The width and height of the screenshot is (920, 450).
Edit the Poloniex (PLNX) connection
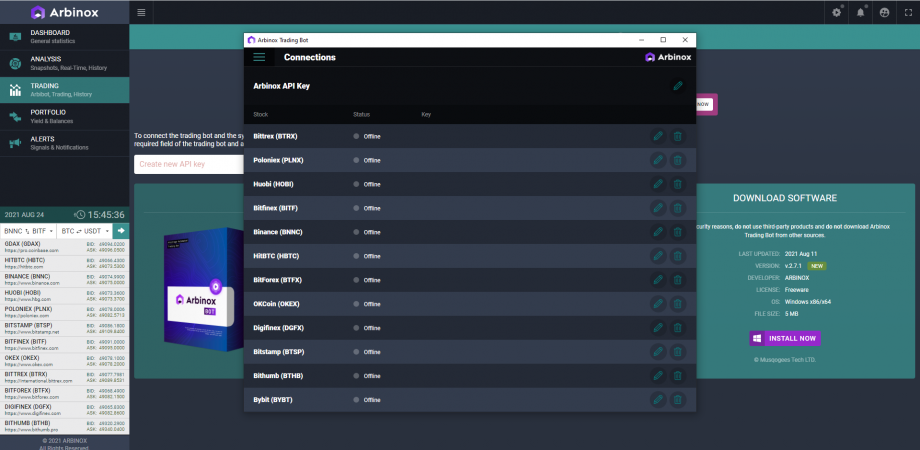658,160
